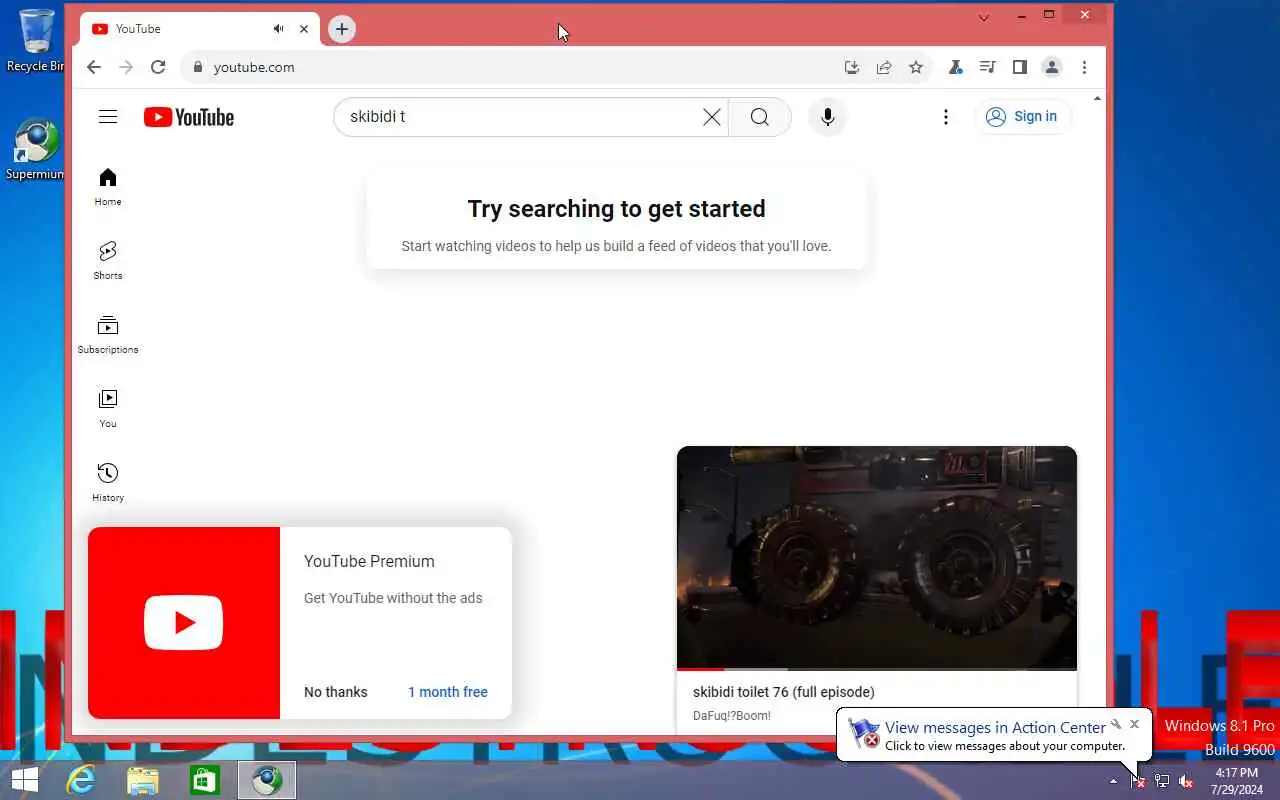Screen dimensions: 1280x800
Task: Click View messages in Action Center
Action: pyautogui.click(x=995, y=728)
